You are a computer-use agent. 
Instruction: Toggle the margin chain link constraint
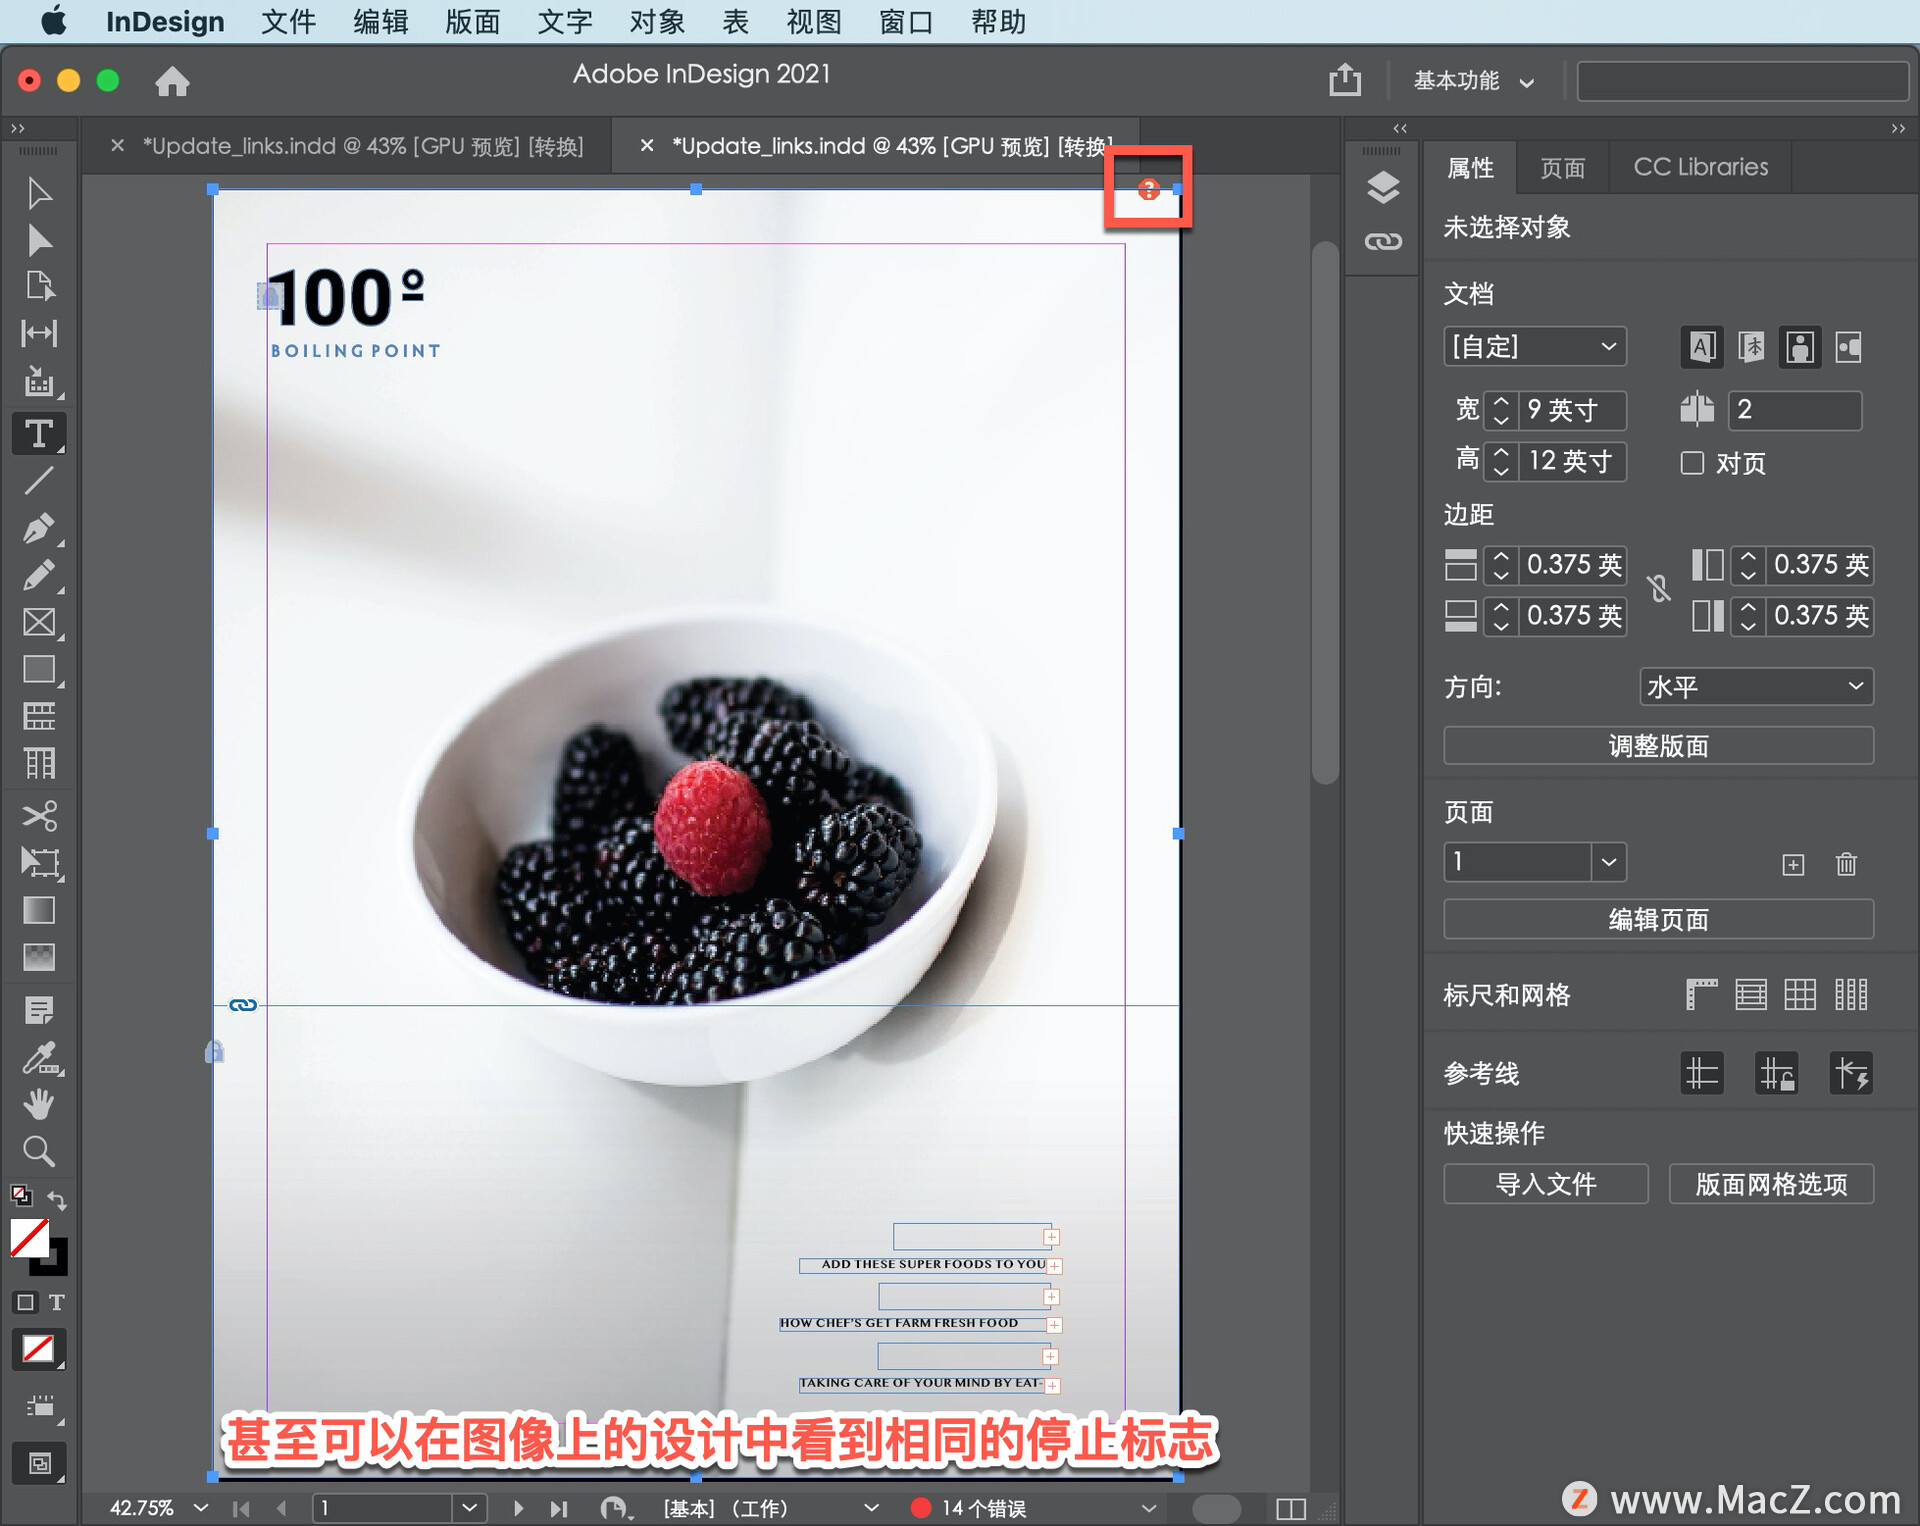coord(1659,589)
